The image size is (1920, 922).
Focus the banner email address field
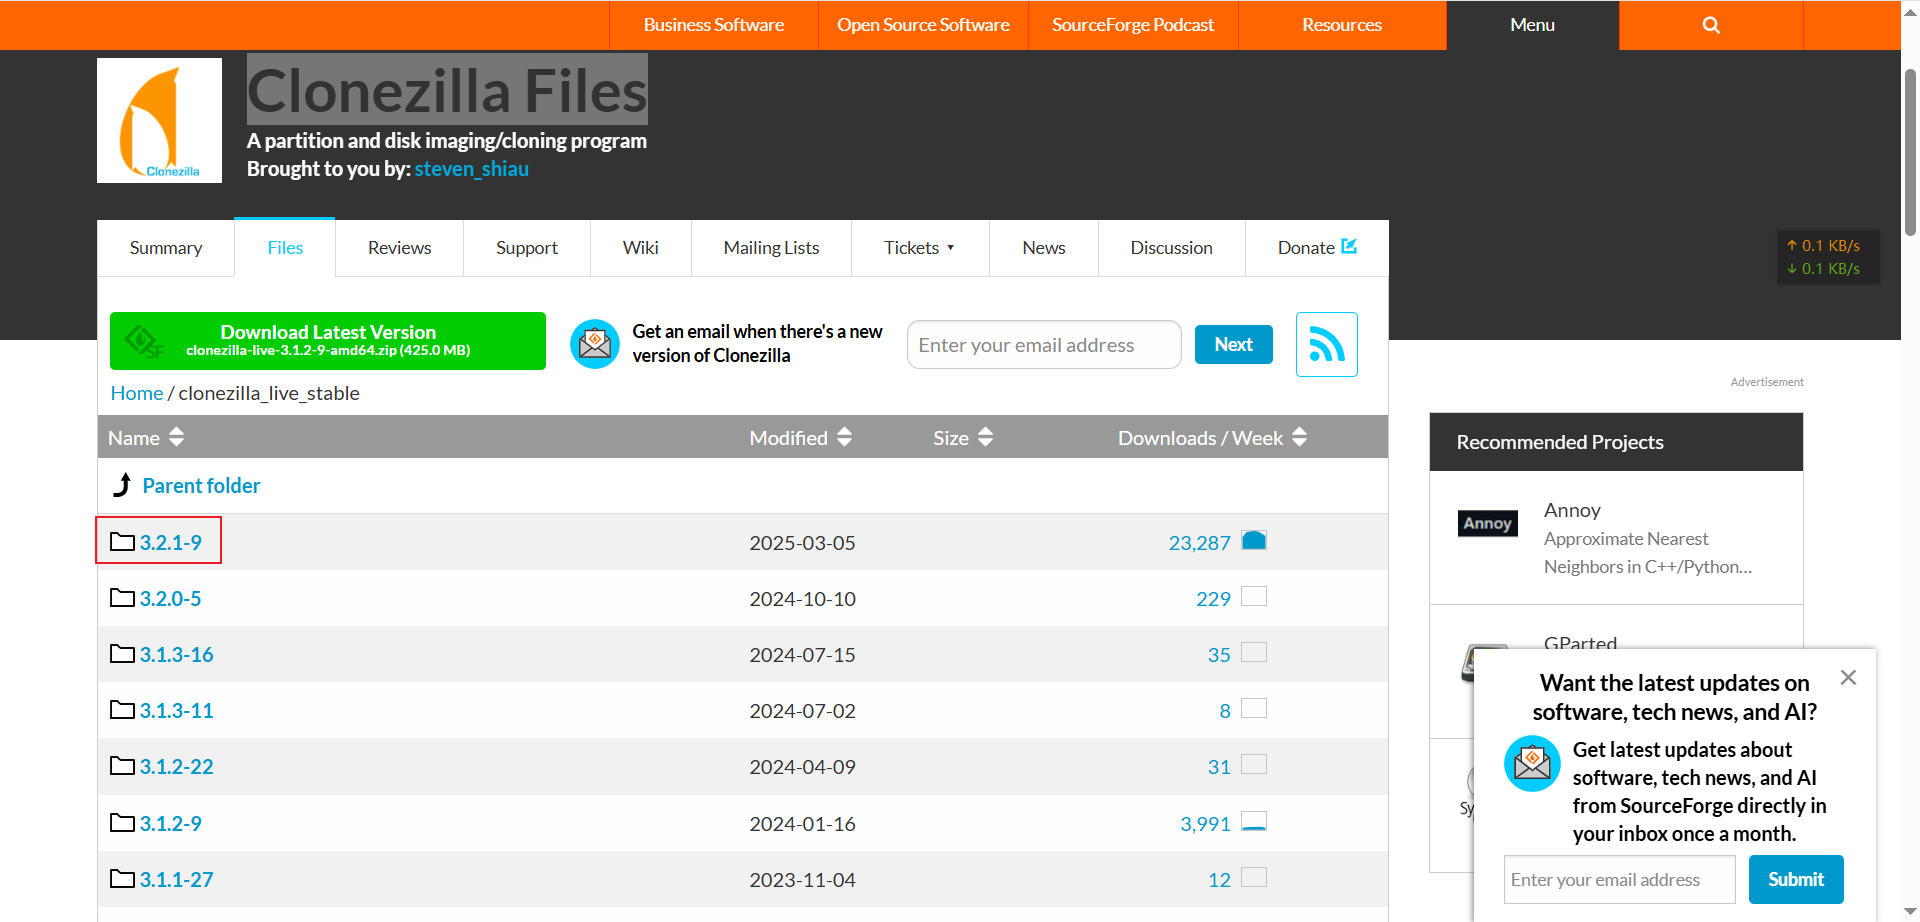(x=1044, y=345)
